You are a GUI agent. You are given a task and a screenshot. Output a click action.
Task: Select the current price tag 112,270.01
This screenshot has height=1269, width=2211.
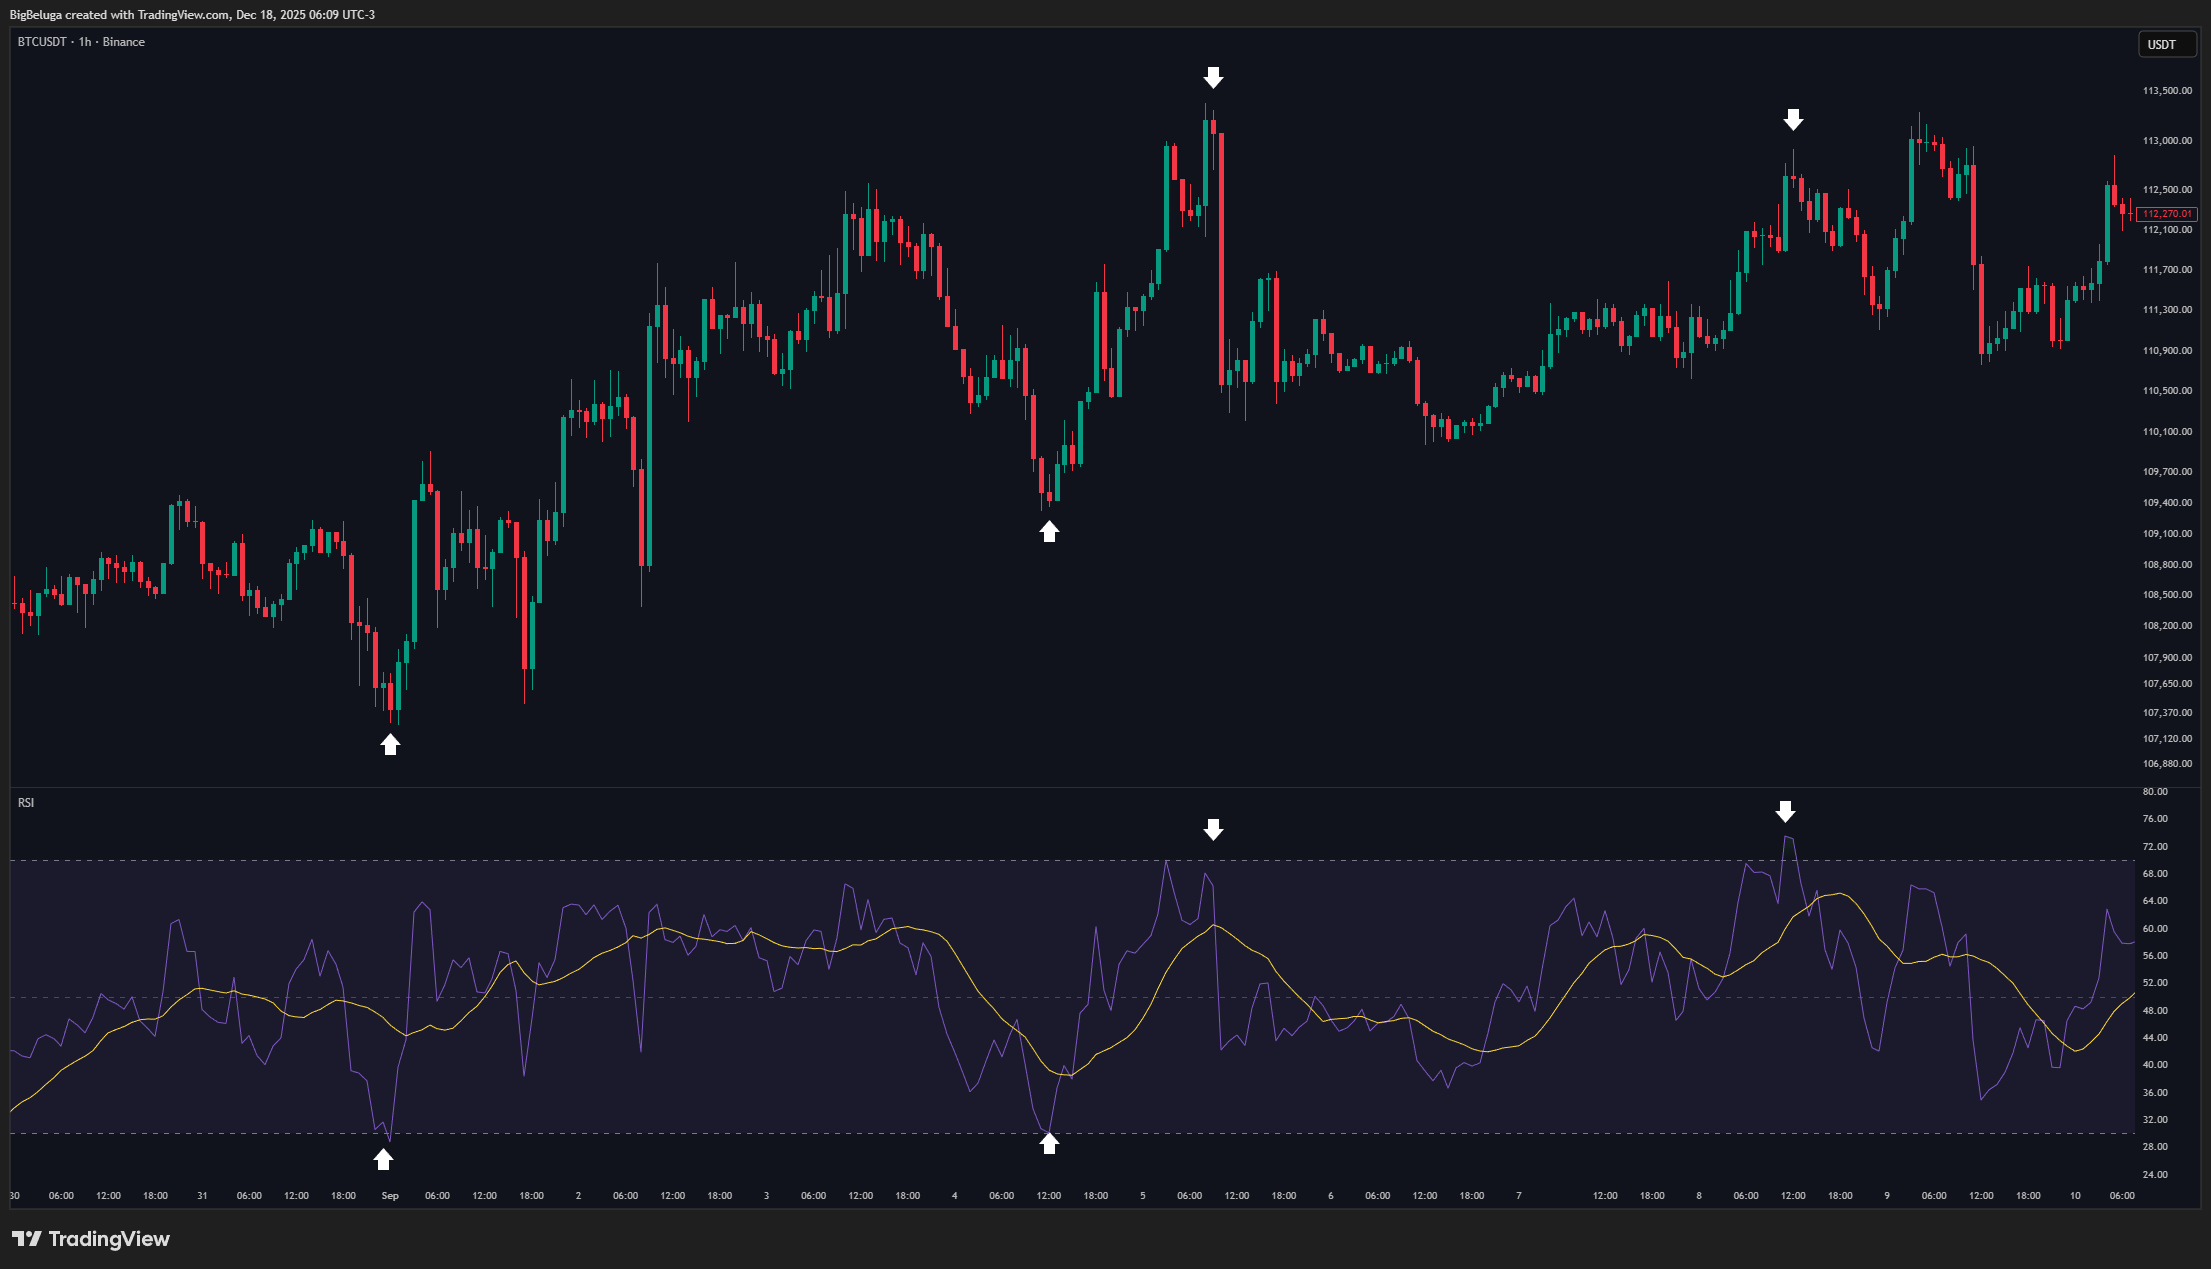2166,214
